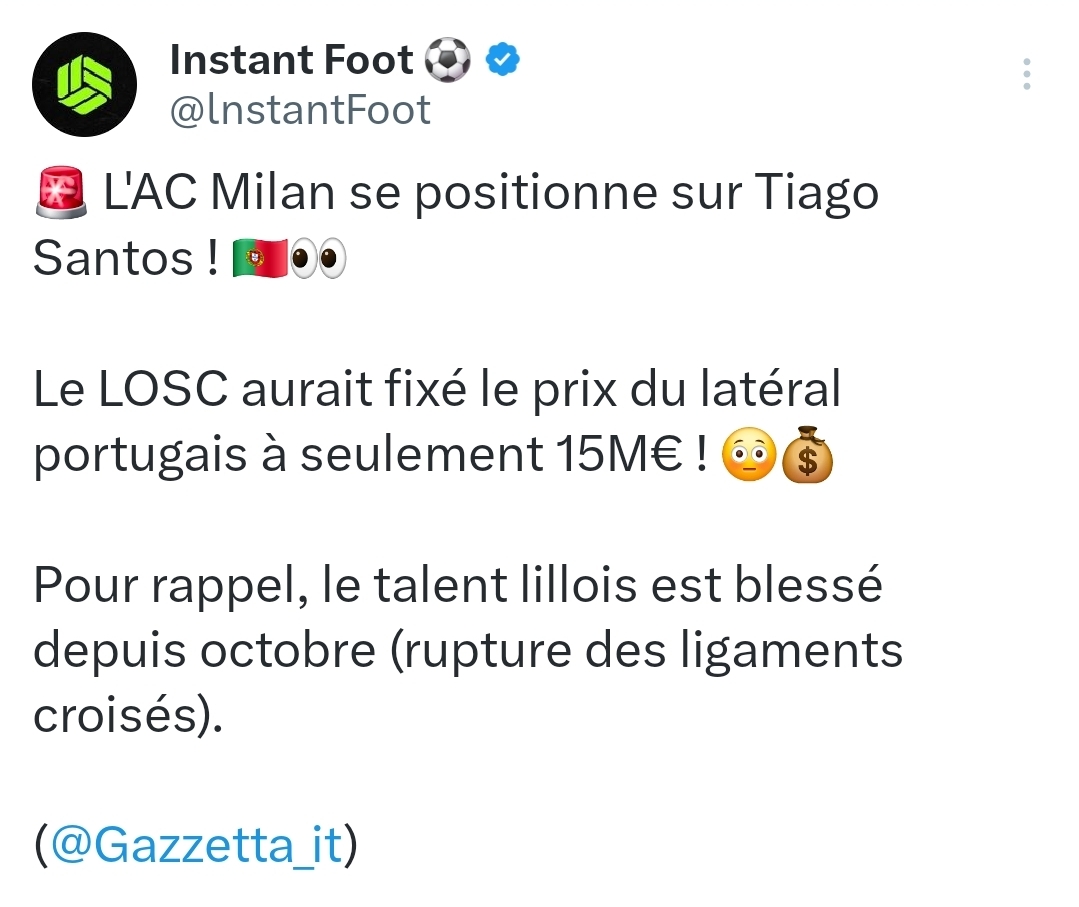This screenshot has height=907, width=1079.
Task: Click the 'Pour rappel' paragraph start
Action: [x=170, y=586]
